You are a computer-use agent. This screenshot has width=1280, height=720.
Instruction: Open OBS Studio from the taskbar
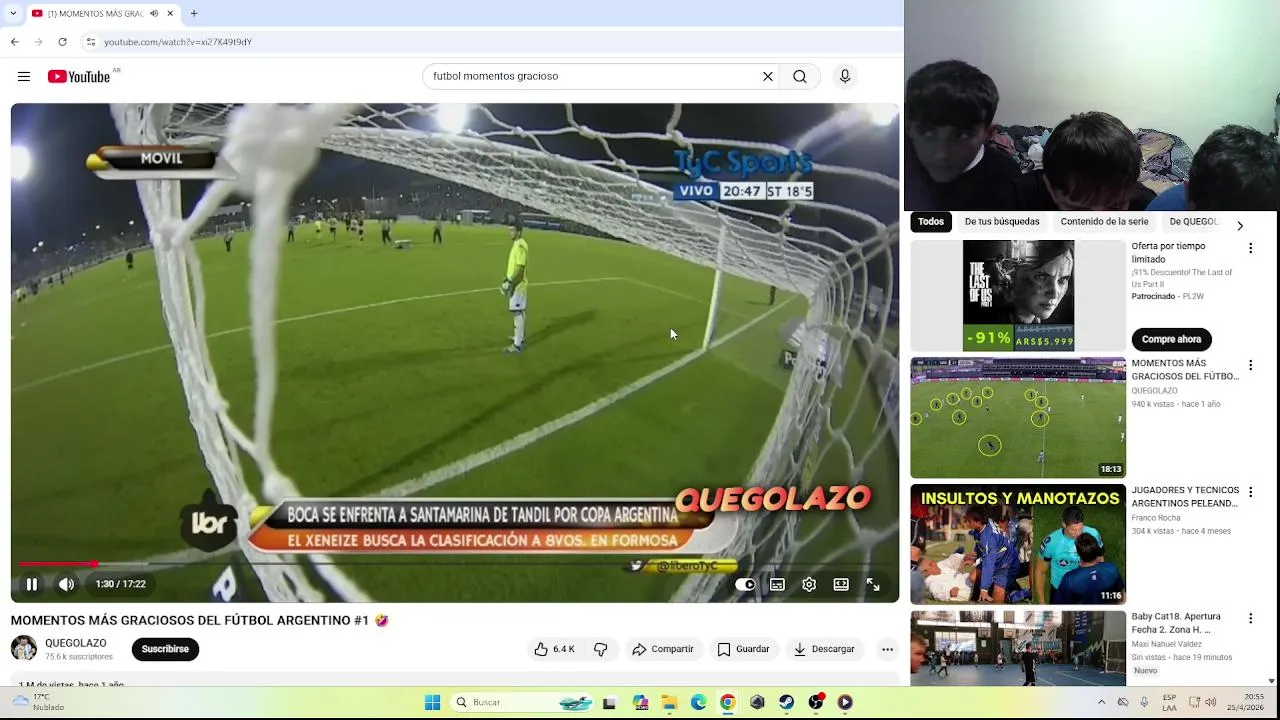816,703
